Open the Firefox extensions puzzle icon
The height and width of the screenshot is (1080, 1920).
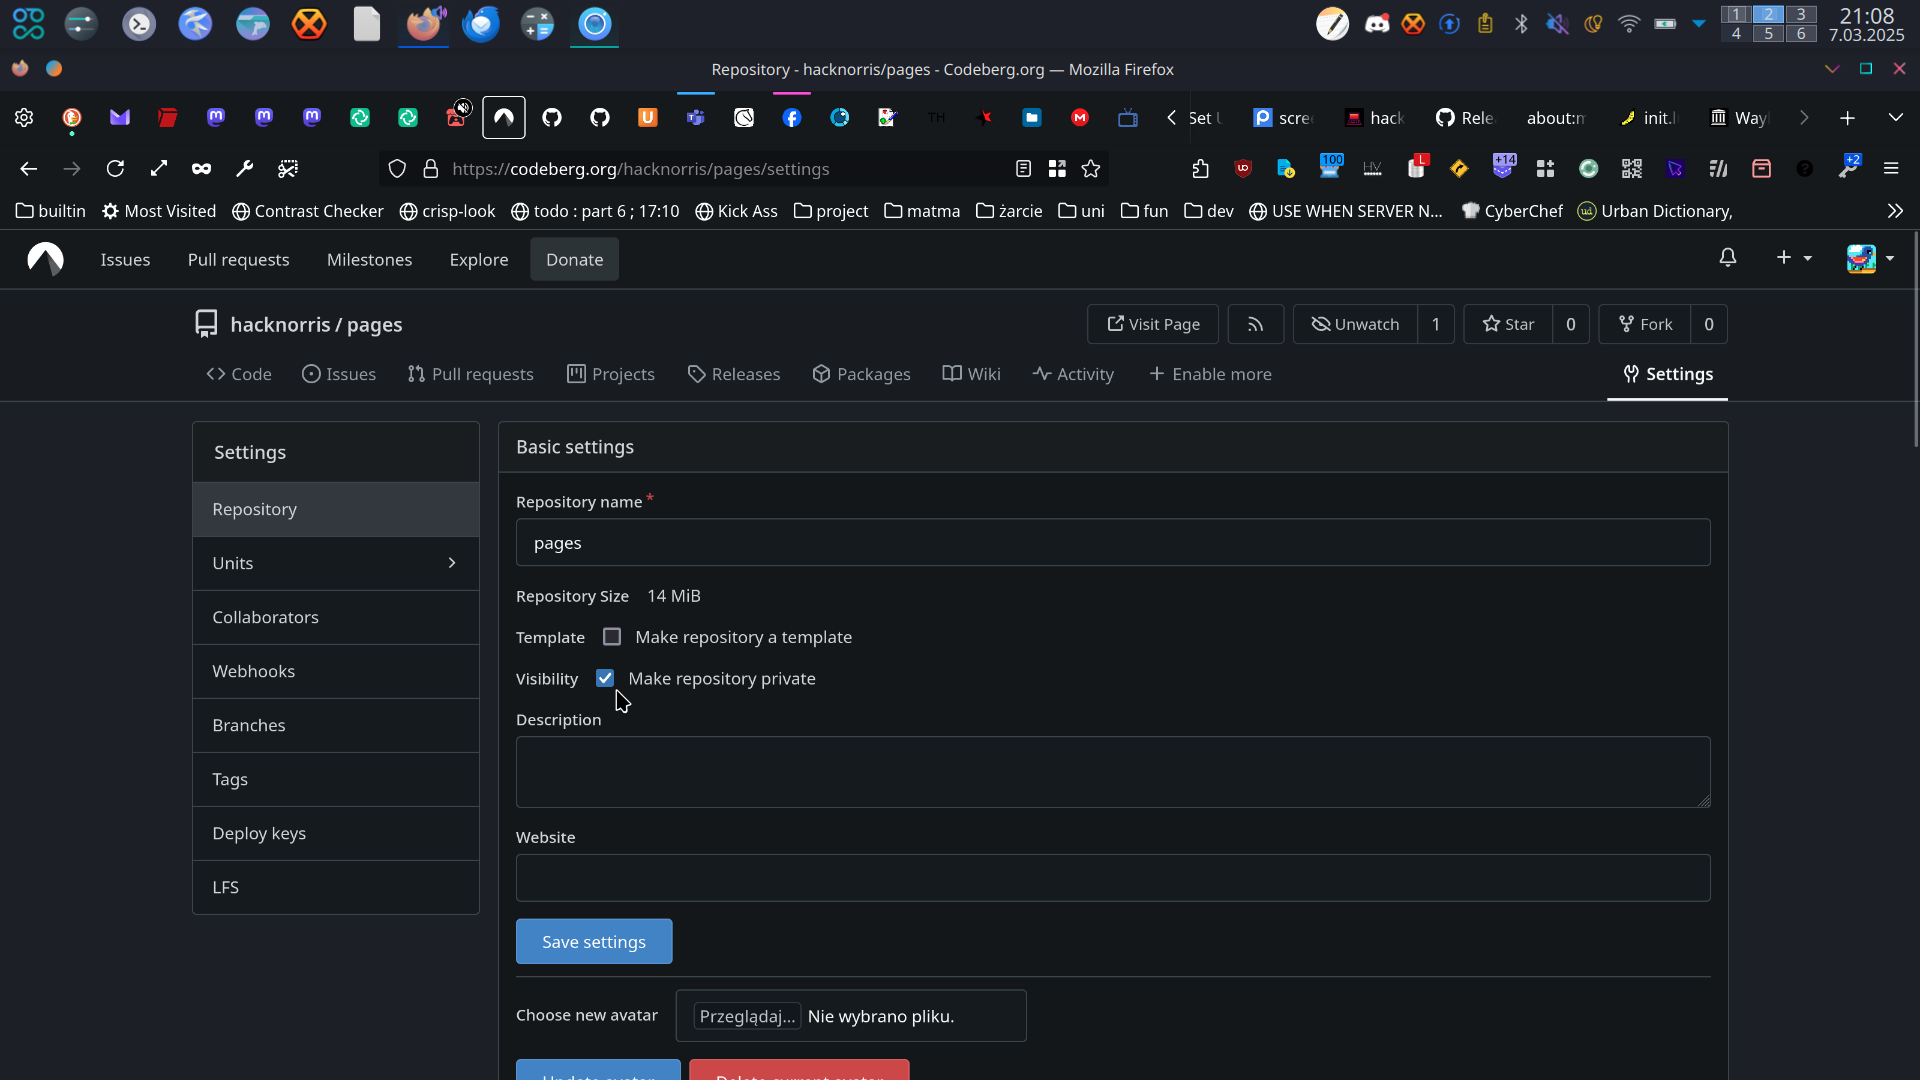(x=1200, y=169)
